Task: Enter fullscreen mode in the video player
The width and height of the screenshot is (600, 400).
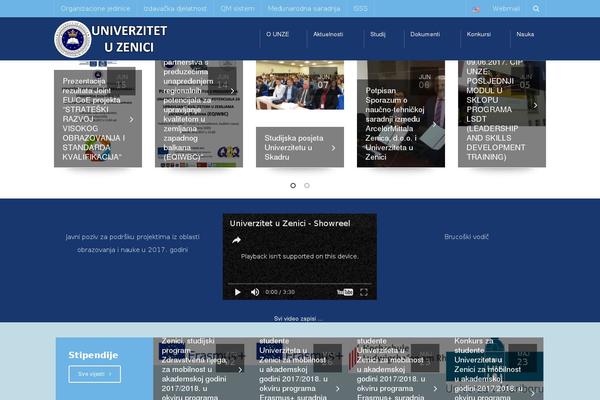Action: tap(364, 292)
